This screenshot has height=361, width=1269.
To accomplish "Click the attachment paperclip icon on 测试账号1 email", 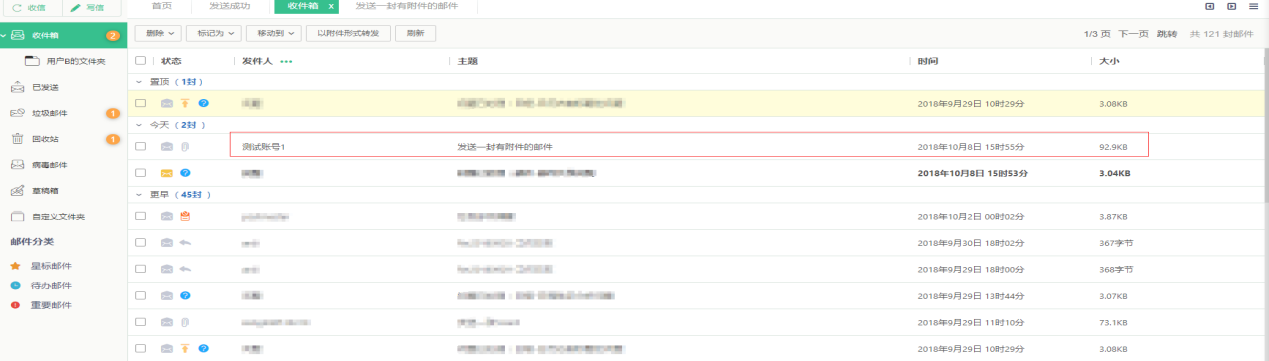I will [x=184, y=147].
